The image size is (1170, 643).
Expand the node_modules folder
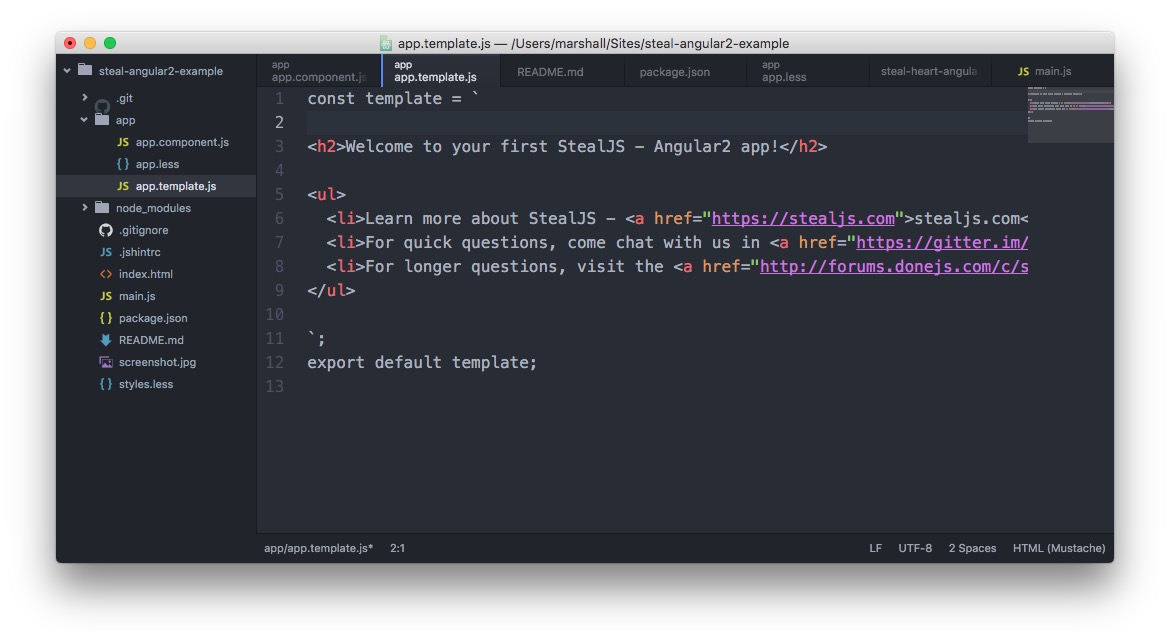(x=84, y=207)
